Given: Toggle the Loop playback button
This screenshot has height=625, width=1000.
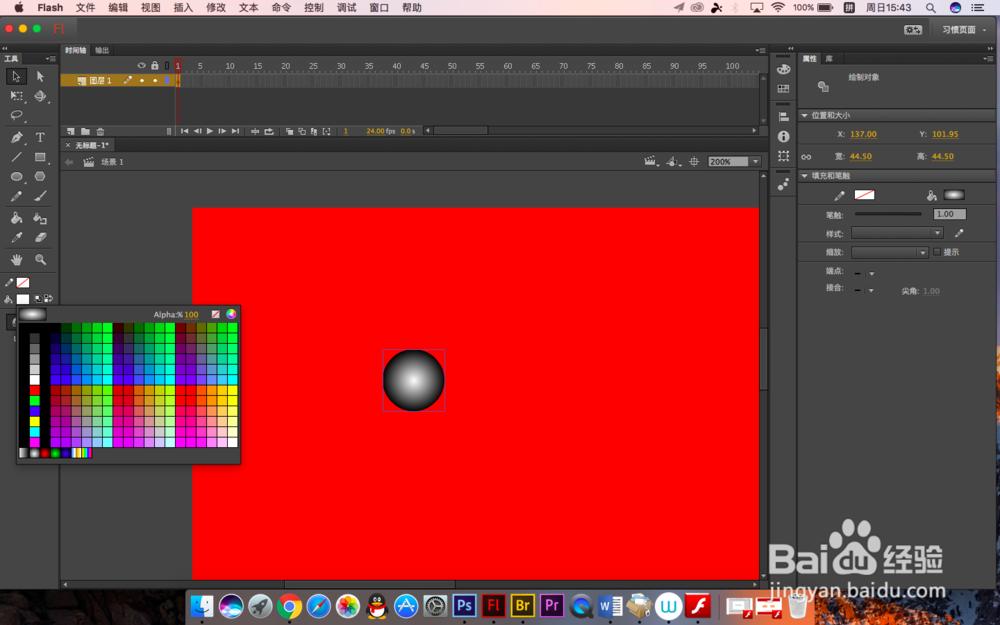Looking at the screenshot, I should coord(269,131).
